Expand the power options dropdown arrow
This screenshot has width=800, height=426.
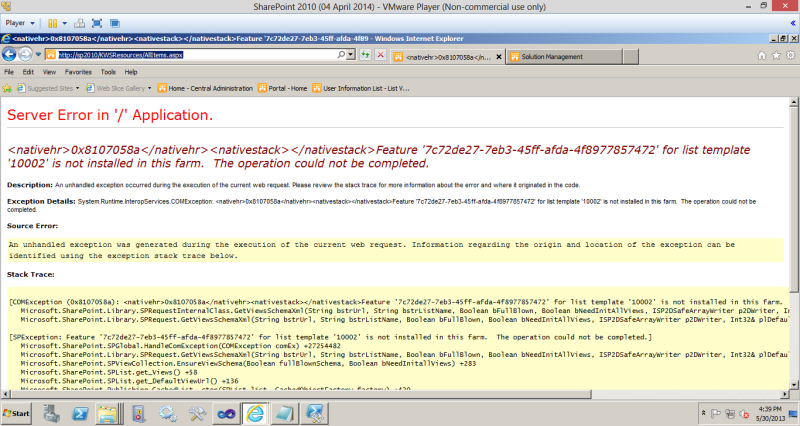point(64,23)
